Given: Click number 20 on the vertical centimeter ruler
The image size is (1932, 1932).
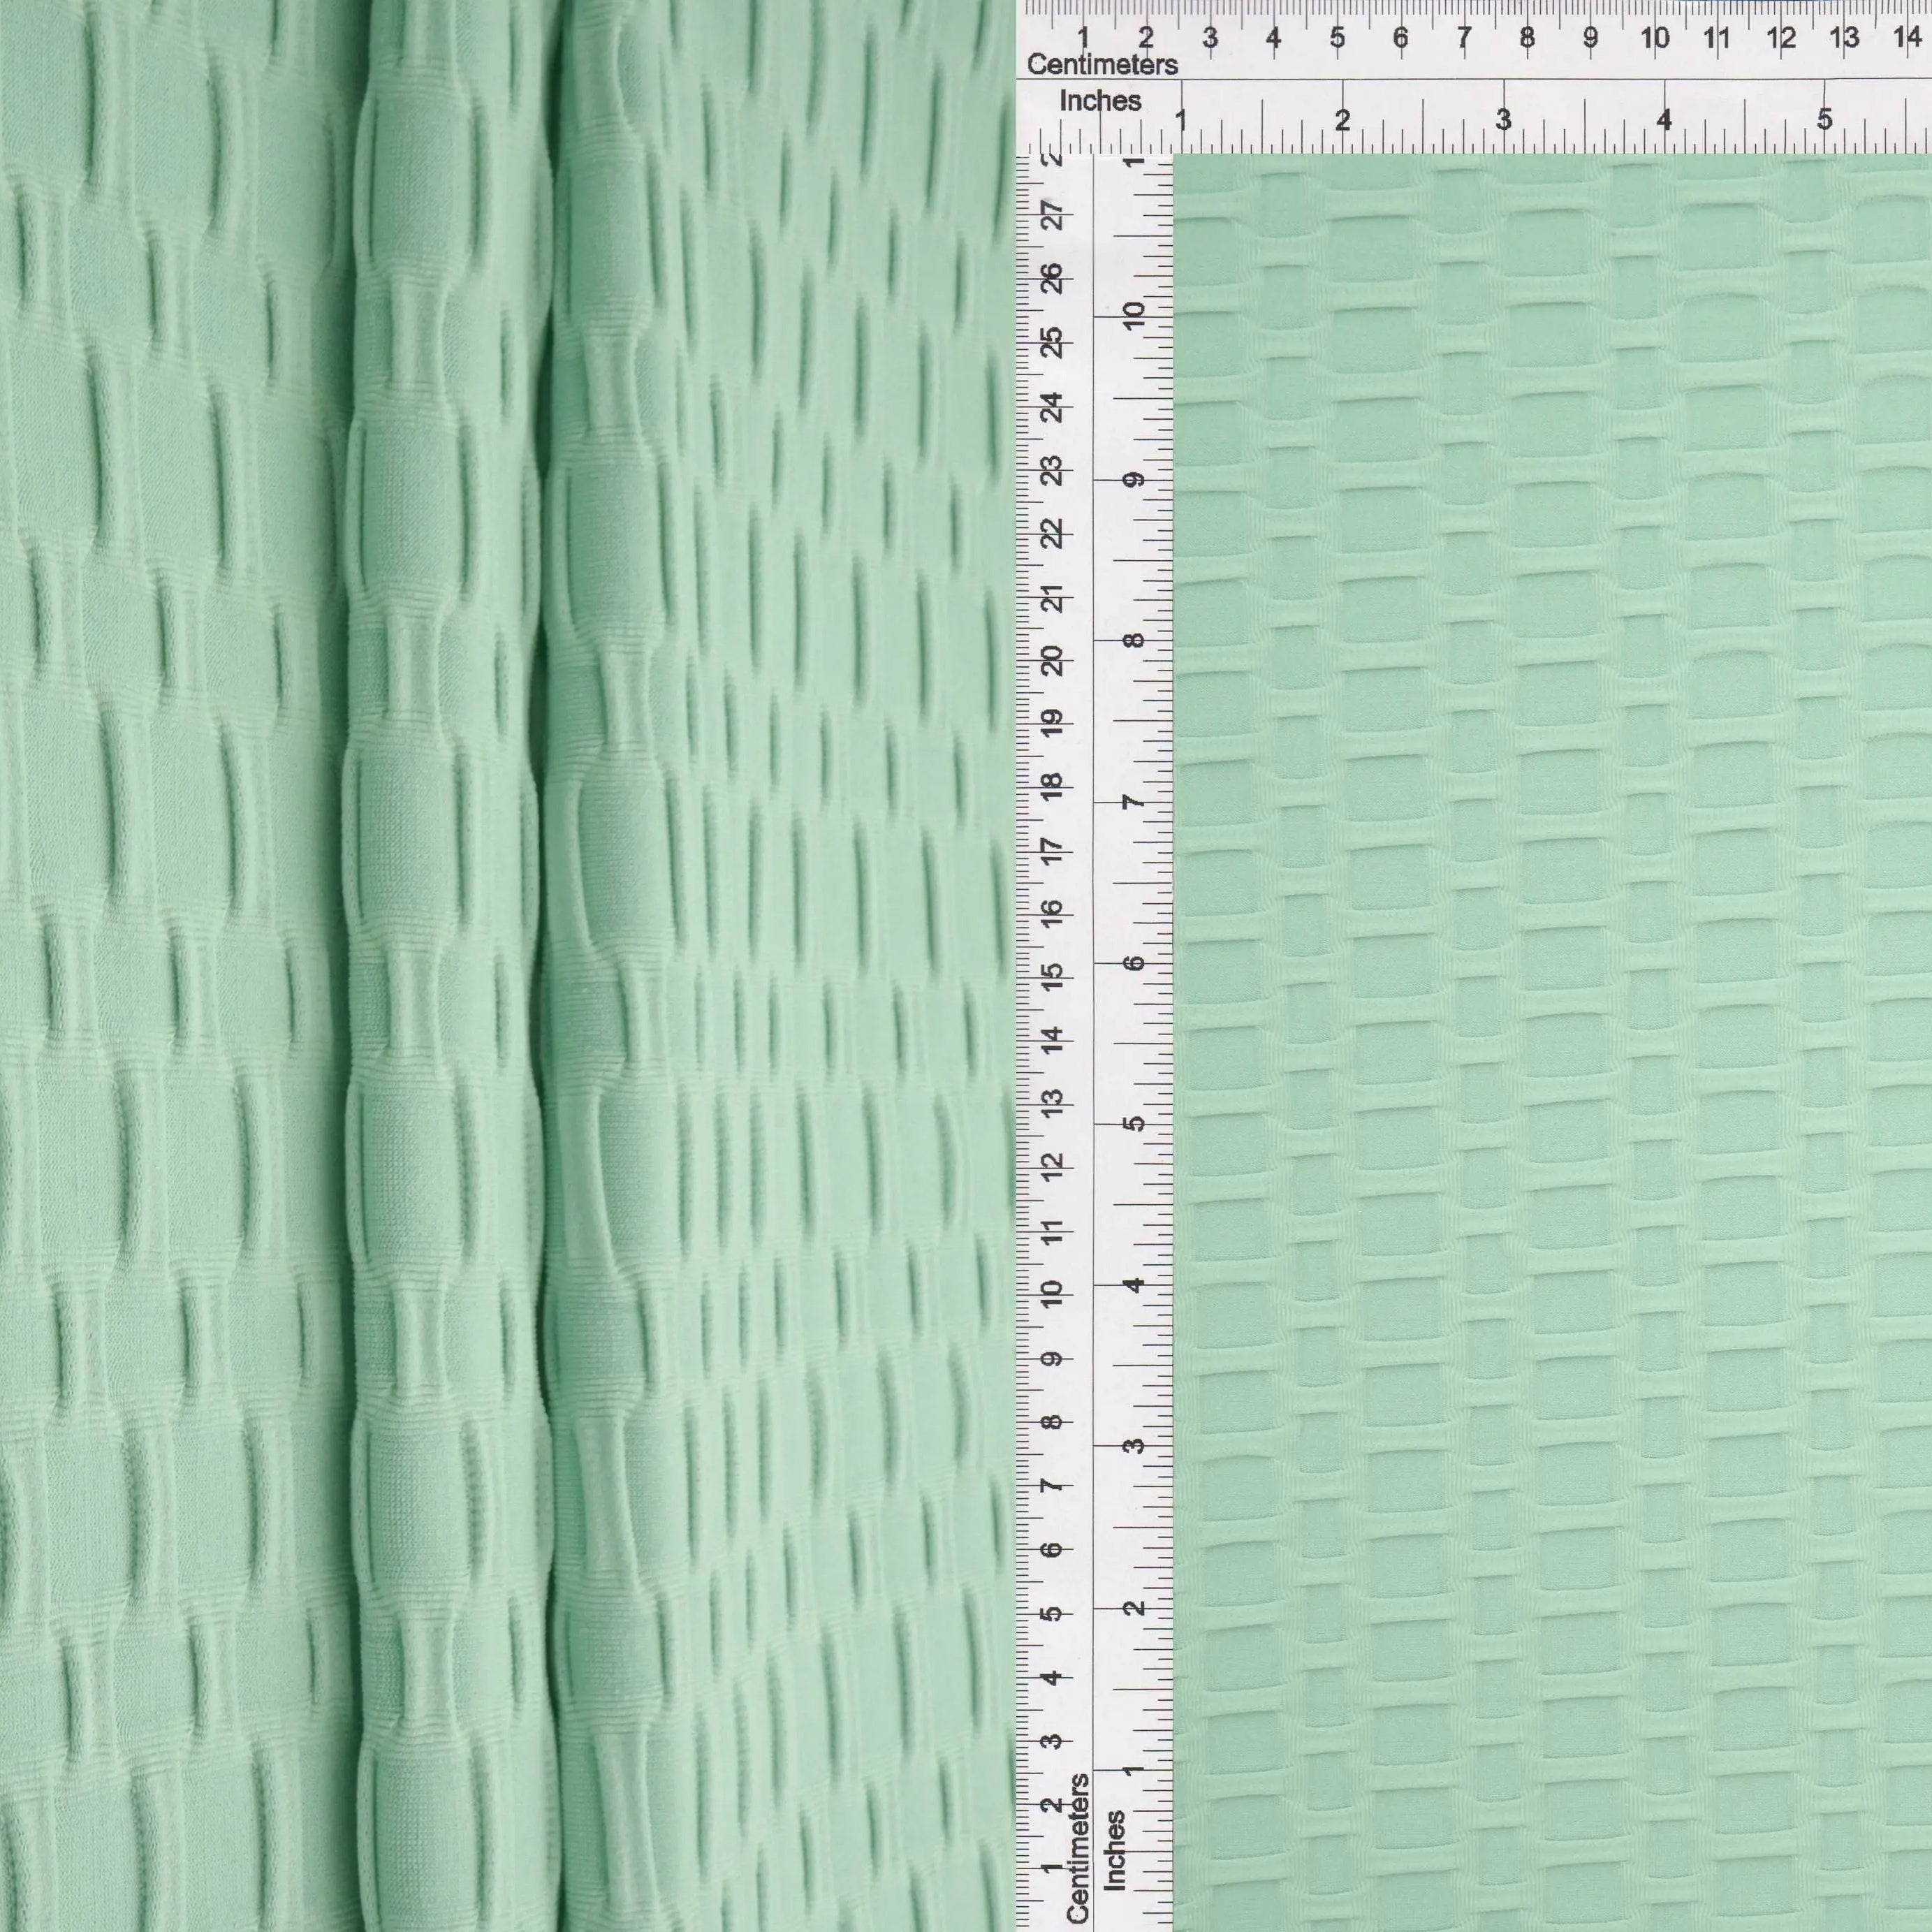Looking at the screenshot, I should click(1052, 660).
